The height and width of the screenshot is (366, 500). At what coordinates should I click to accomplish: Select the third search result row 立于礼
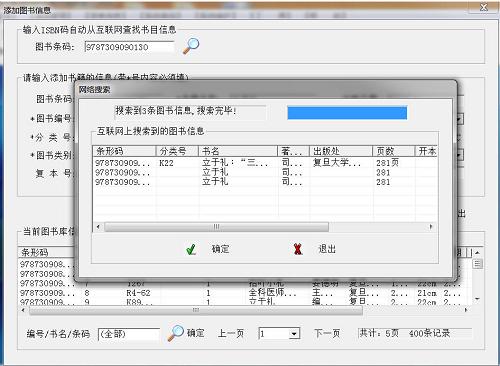[x=265, y=182]
